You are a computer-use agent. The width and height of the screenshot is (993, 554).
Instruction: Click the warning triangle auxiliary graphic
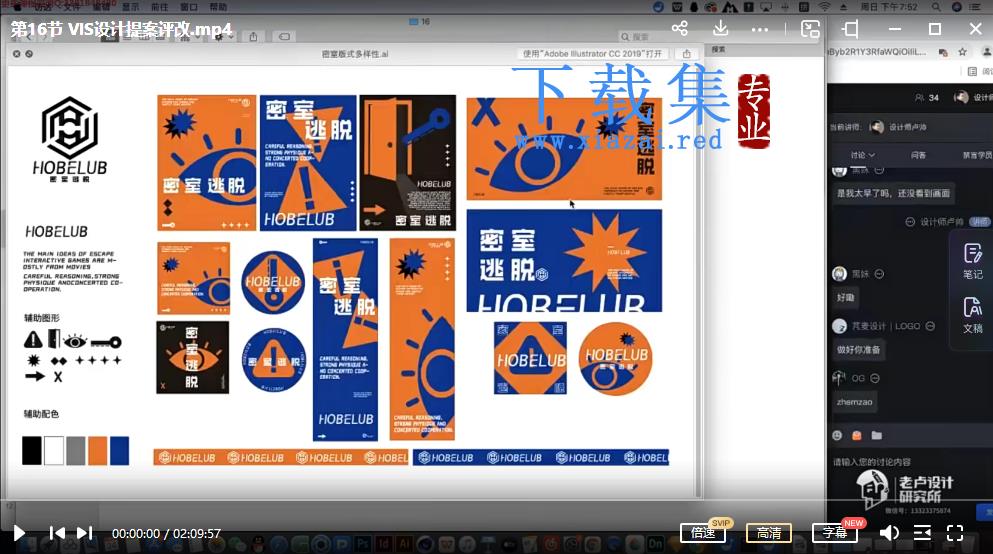pos(33,340)
